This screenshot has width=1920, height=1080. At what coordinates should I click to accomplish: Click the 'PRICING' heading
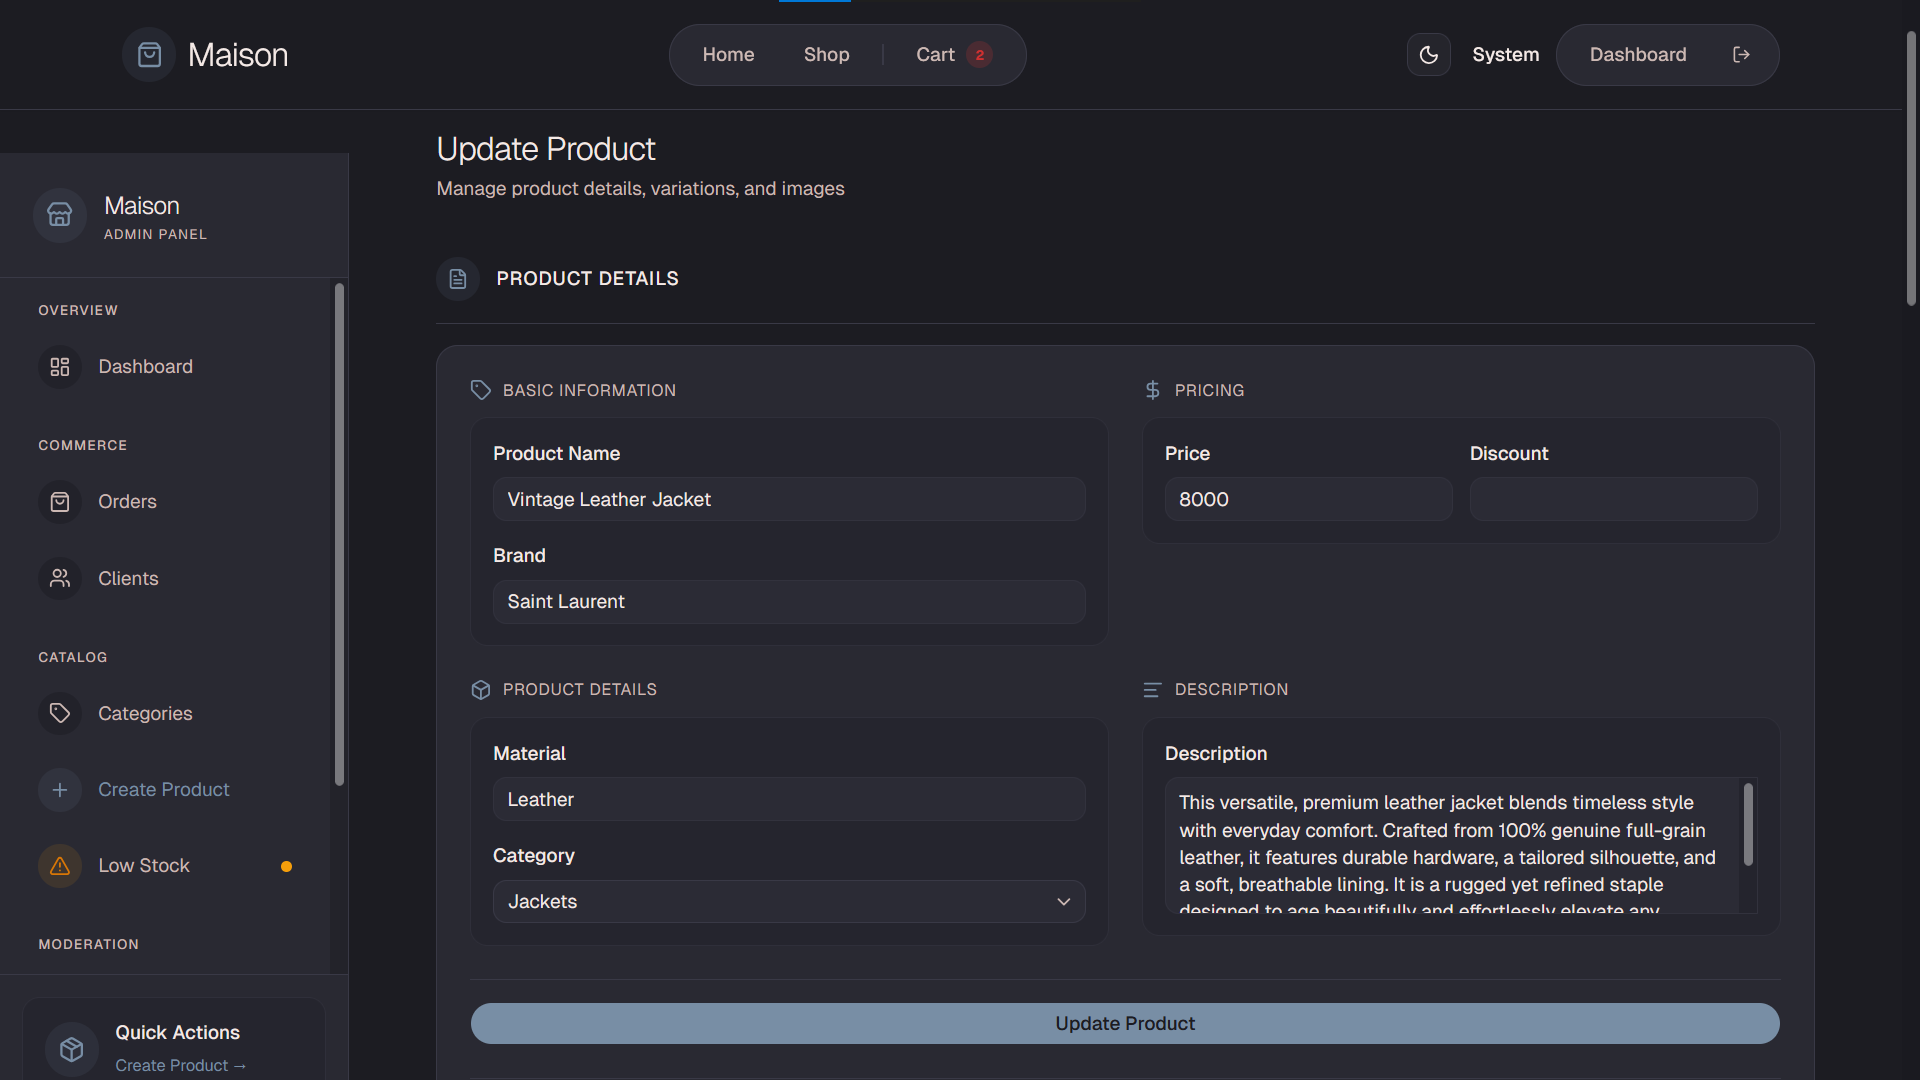point(1209,390)
